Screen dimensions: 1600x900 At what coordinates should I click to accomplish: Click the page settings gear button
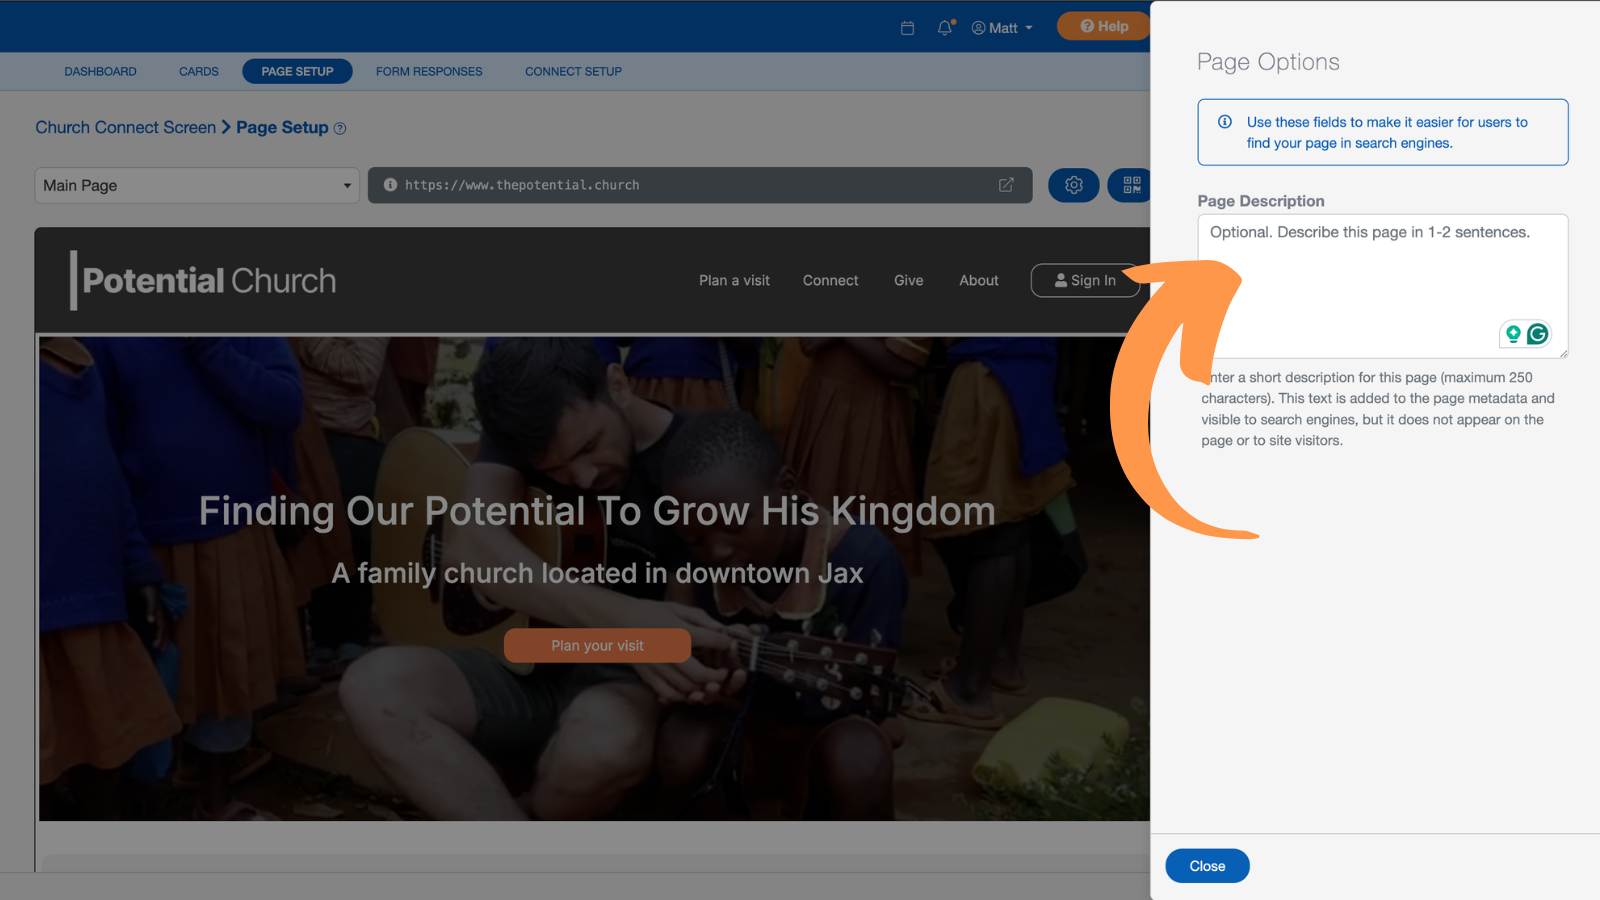point(1074,185)
